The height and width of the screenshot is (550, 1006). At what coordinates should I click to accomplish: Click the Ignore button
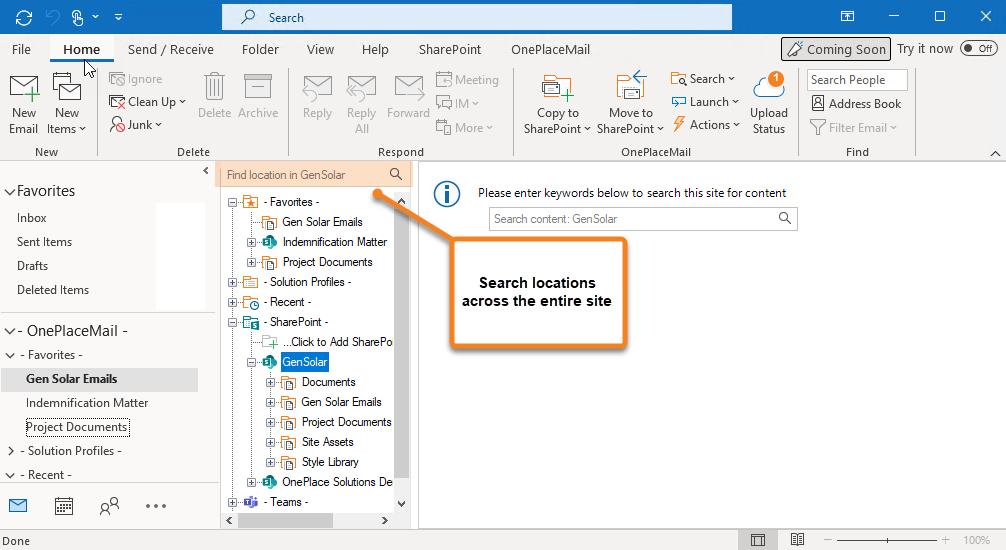[x=135, y=79]
